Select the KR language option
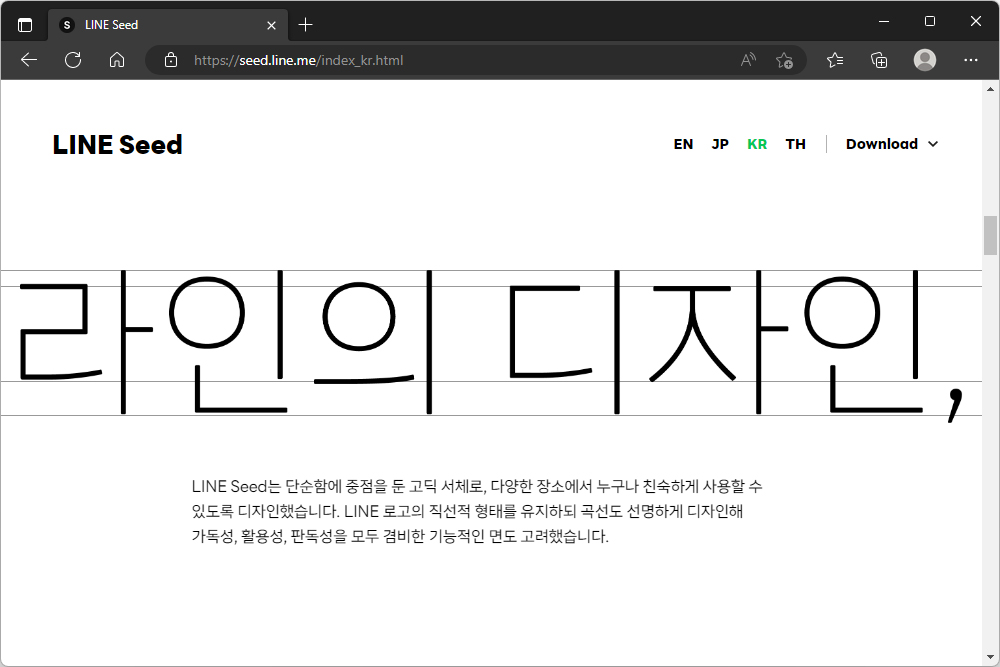The image size is (1000, 667). point(757,144)
